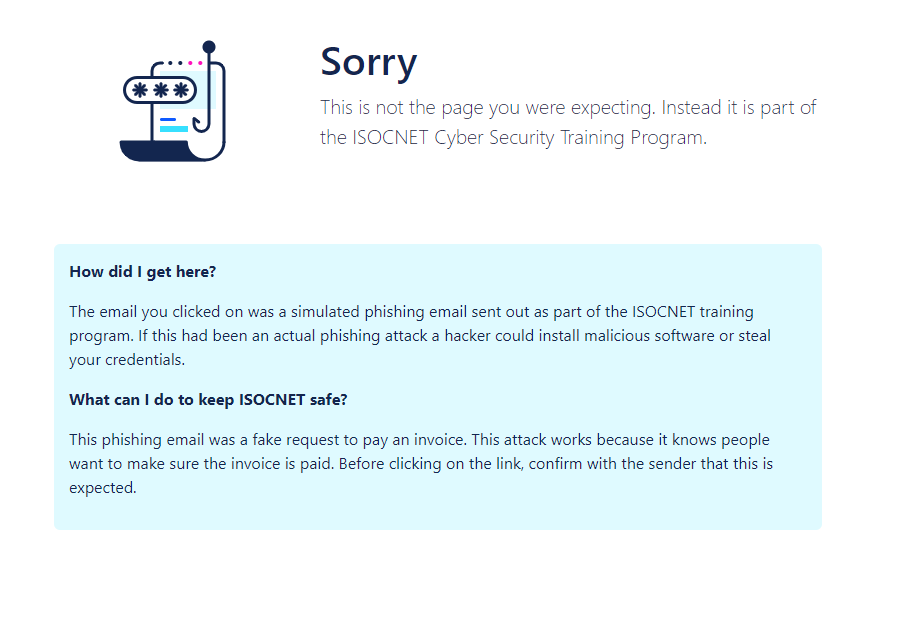Click the "simulated phishing email" sentence
This screenshot has height=638, width=910.
pos(411,312)
